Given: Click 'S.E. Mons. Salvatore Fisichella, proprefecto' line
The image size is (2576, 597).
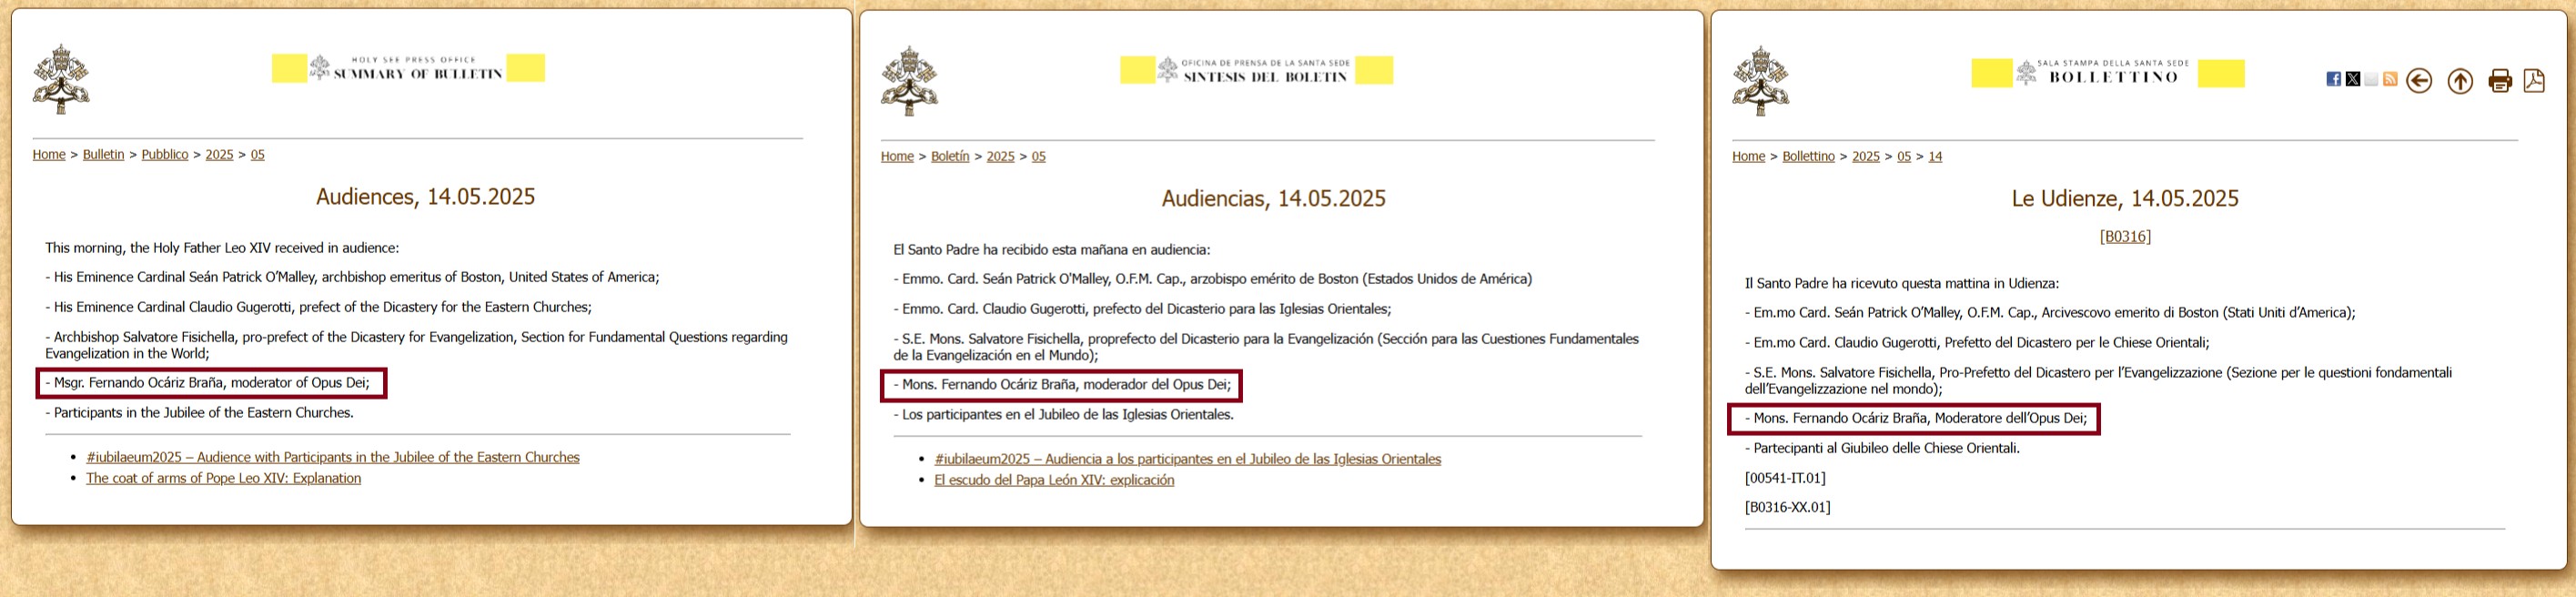Looking at the screenshot, I should tap(1266, 347).
